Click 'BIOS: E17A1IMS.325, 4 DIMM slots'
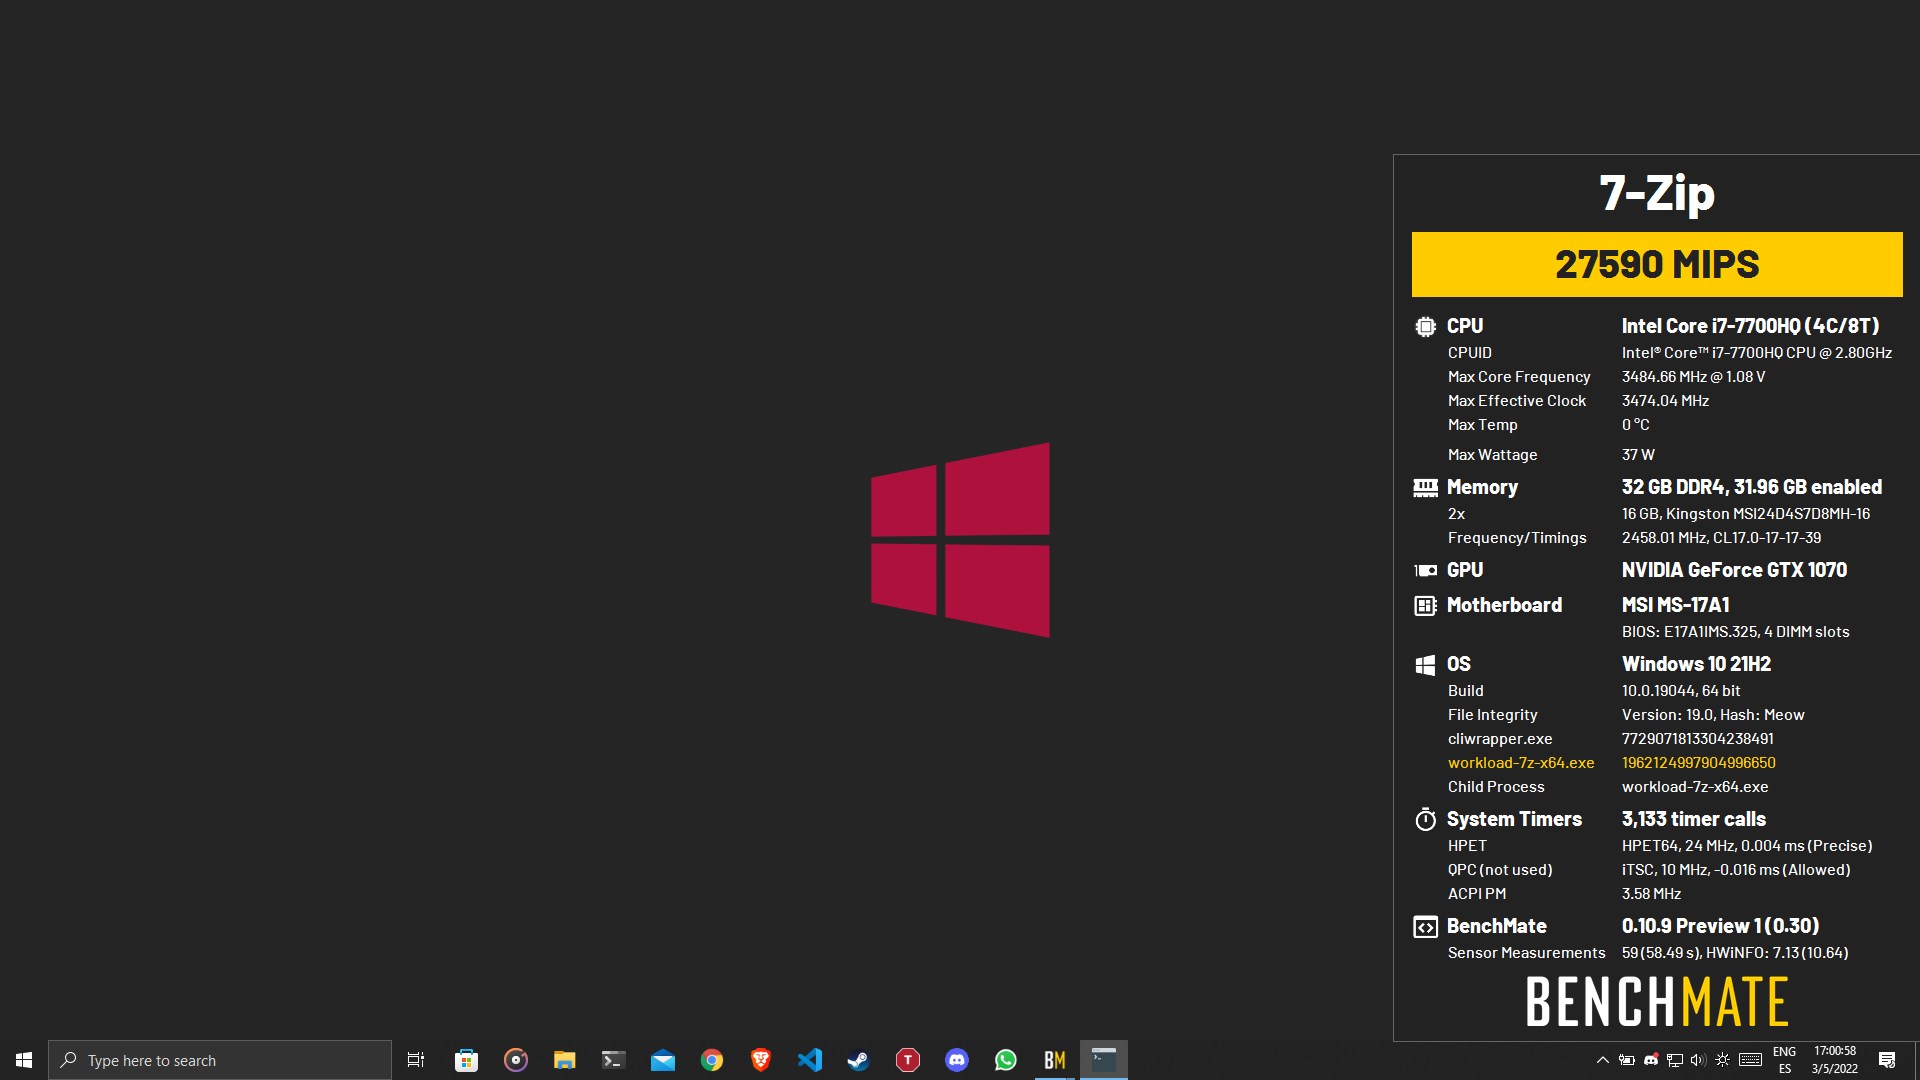The height and width of the screenshot is (1080, 1920). (1735, 632)
